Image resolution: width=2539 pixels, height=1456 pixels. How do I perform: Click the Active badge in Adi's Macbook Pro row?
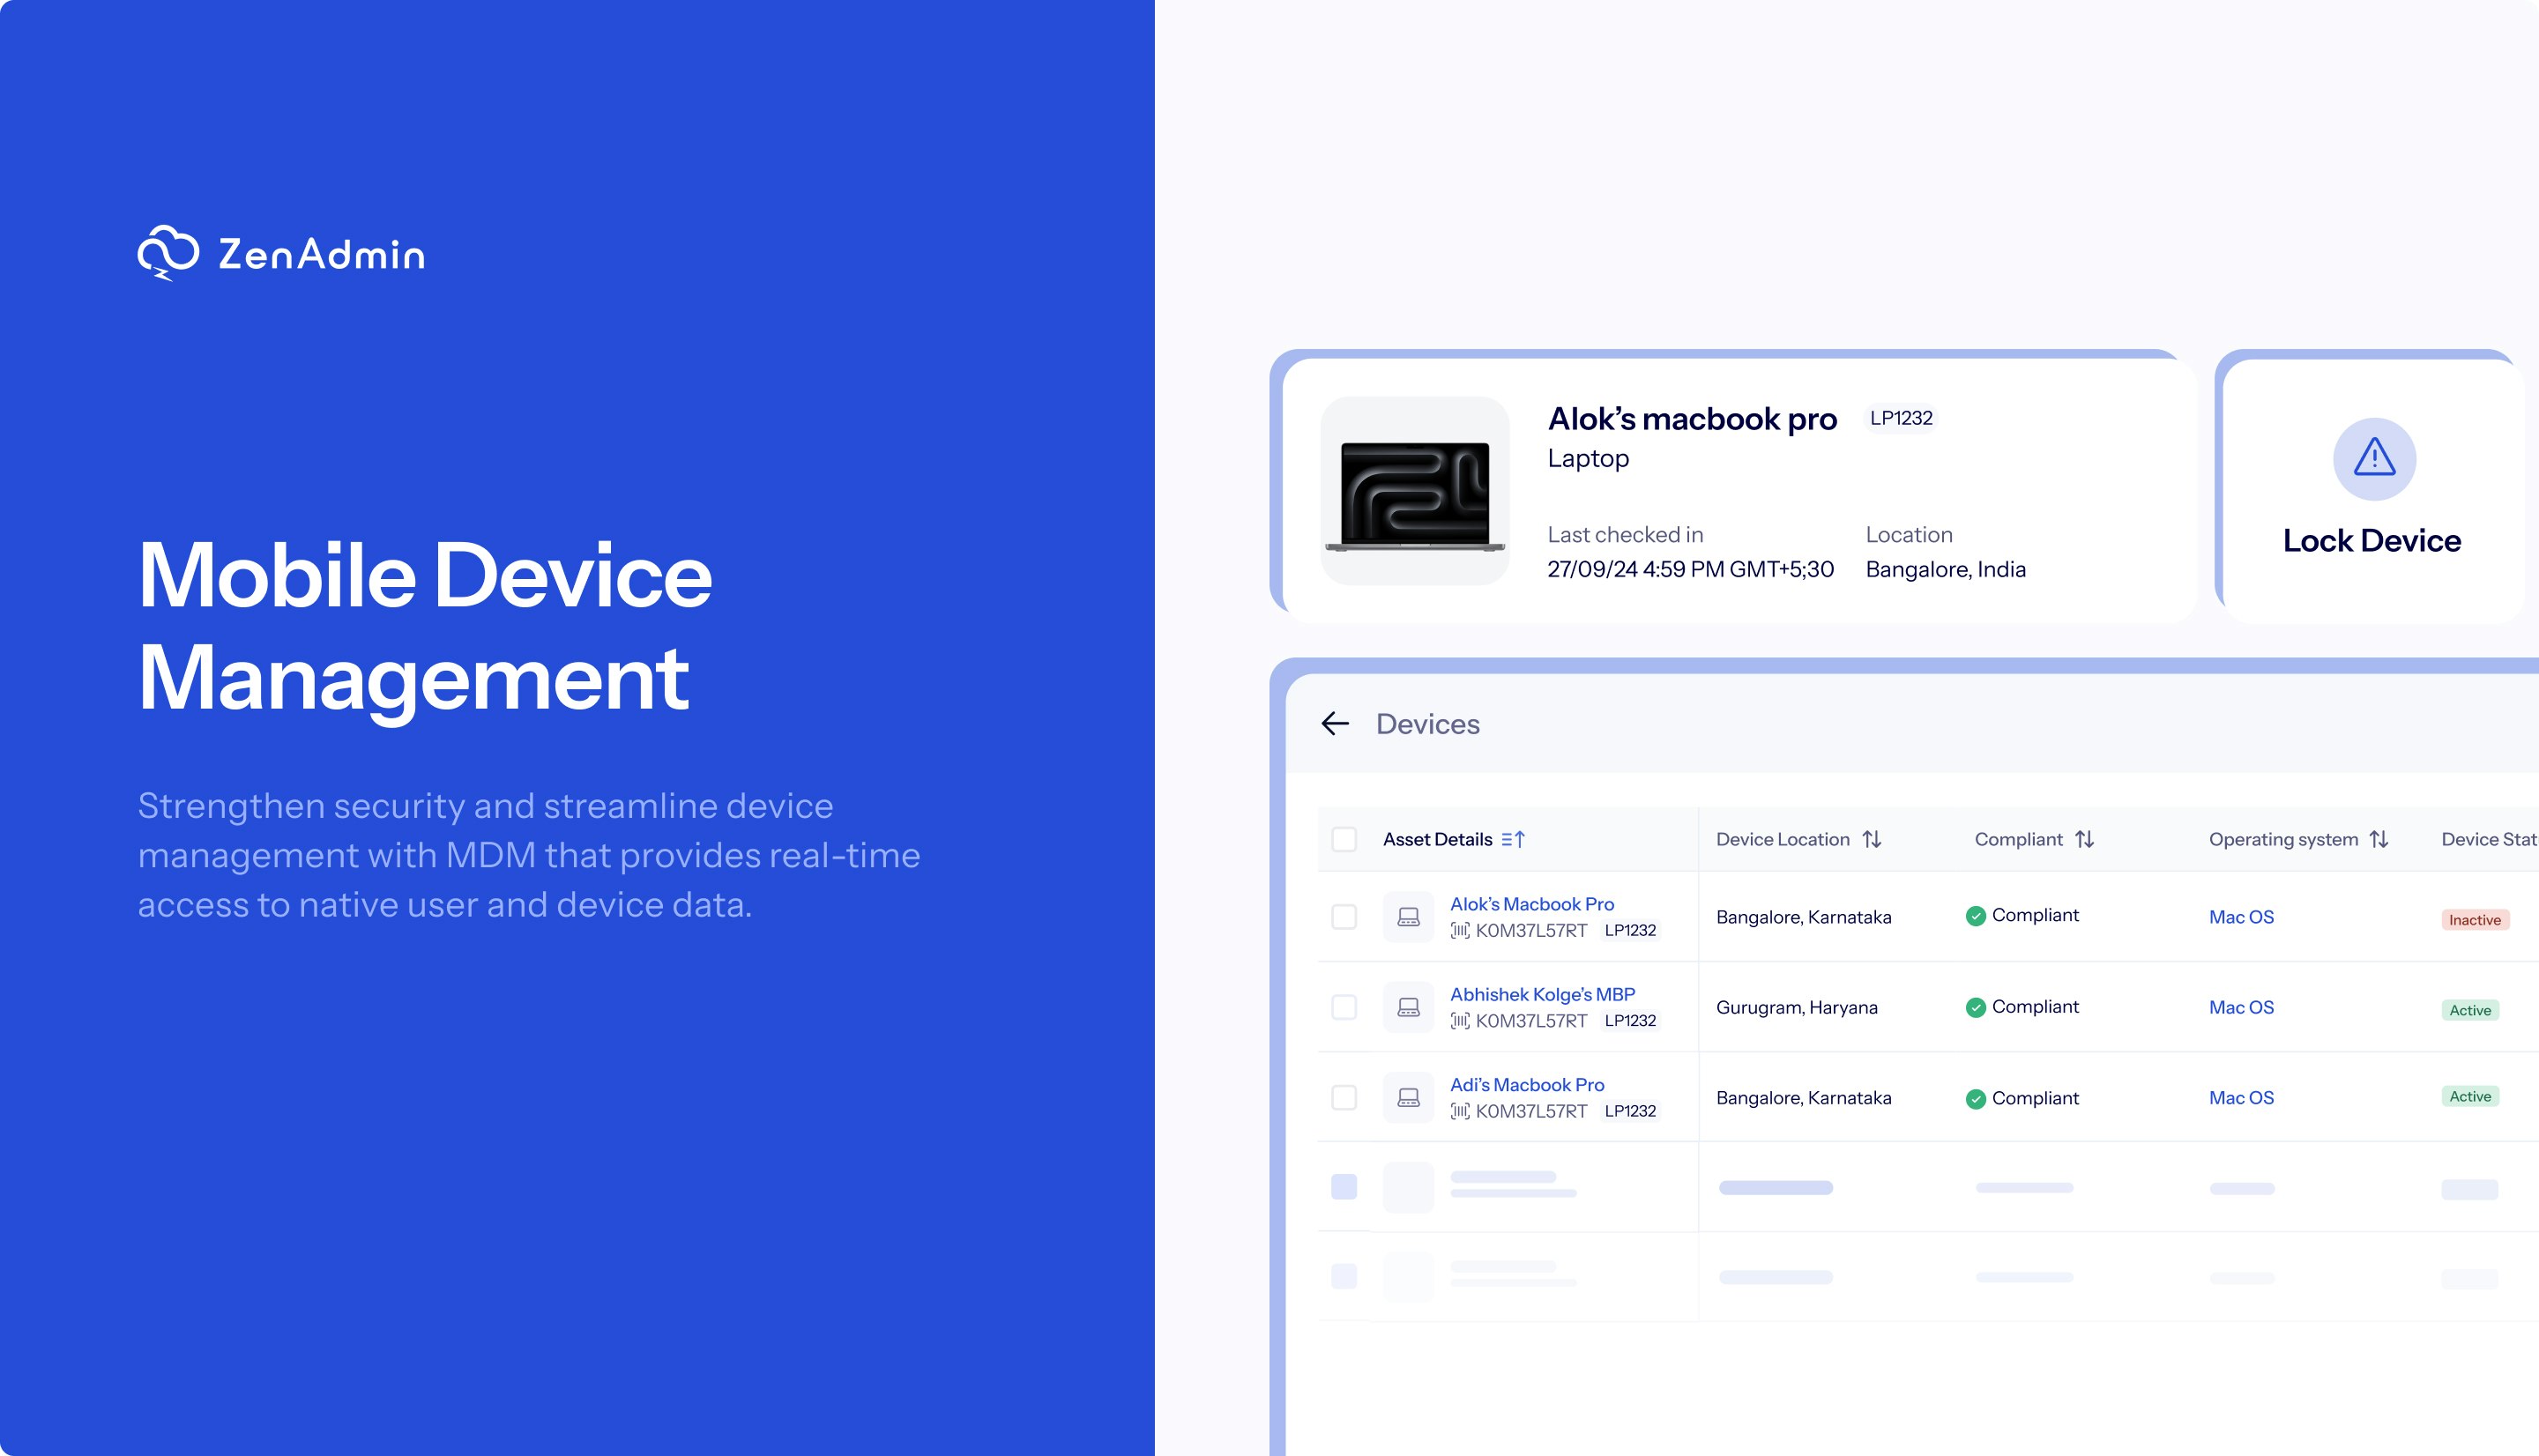tap(2470, 1097)
